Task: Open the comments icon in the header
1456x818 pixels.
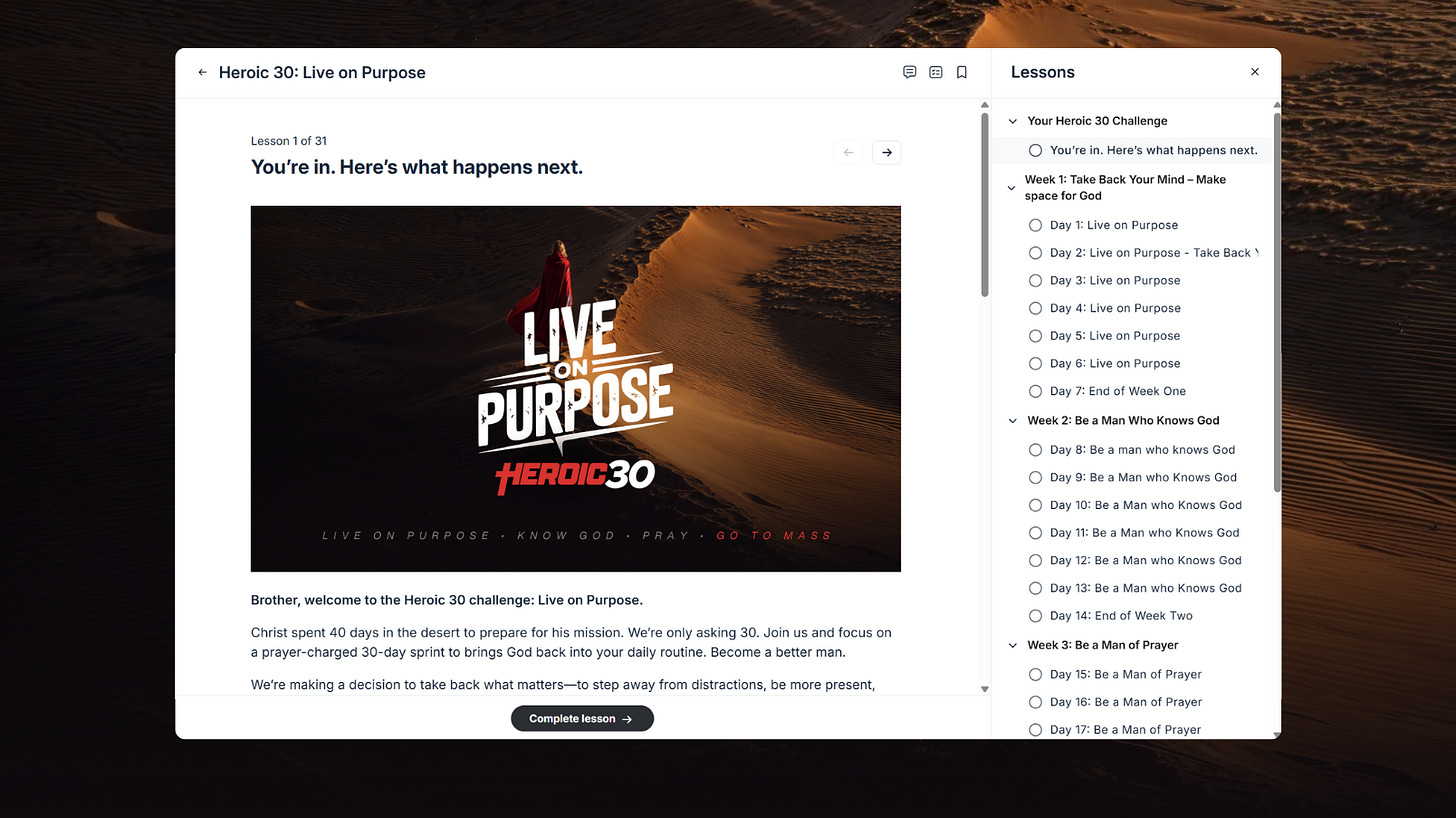Action: click(909, 72)
